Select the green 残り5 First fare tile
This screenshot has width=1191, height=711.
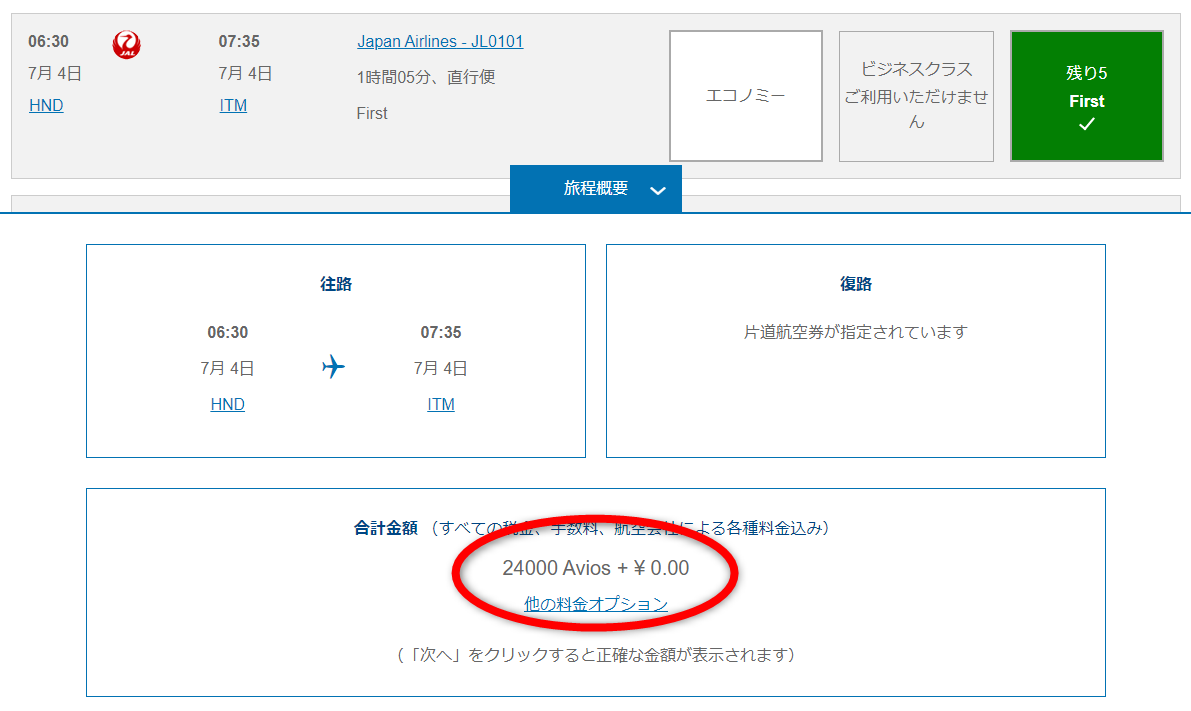1087,96
